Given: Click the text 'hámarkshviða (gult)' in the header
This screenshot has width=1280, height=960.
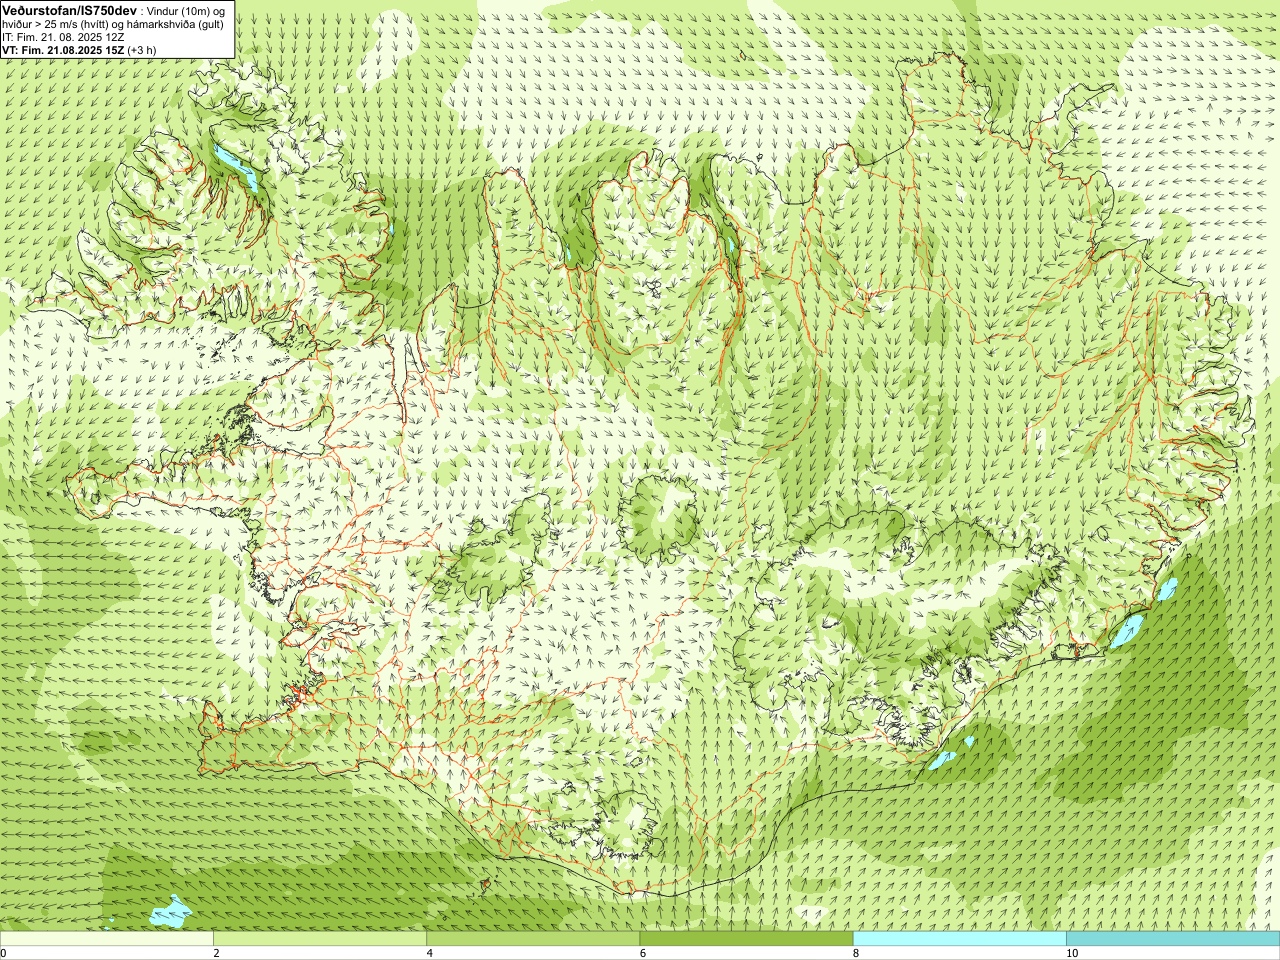Looking at the screenshot, I should (x=177, y=24).
